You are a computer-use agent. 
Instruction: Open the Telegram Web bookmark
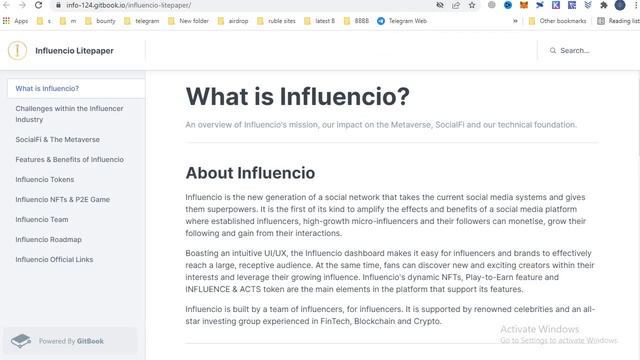coord(402,21)
